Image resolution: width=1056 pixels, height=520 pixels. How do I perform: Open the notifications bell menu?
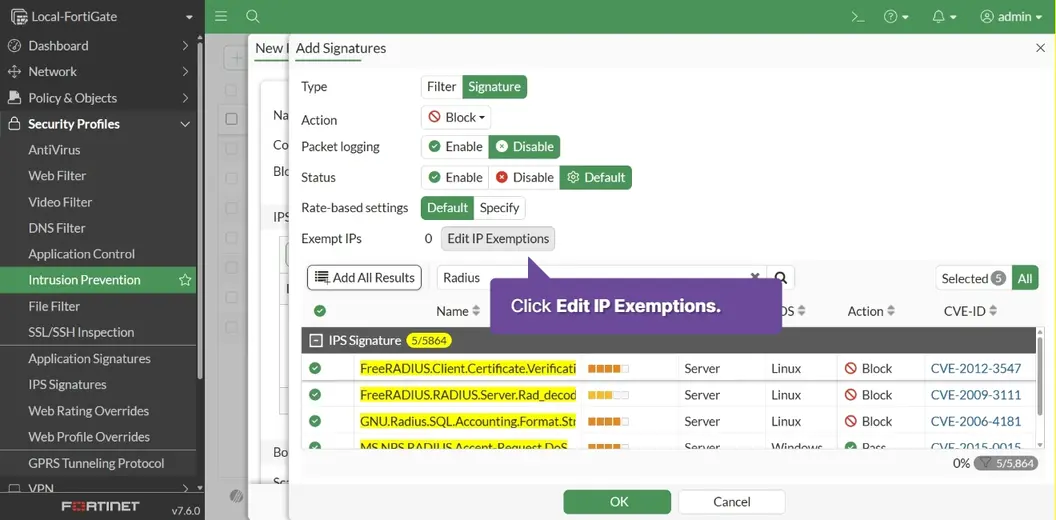pyautogui.click(x=944, y=17)
